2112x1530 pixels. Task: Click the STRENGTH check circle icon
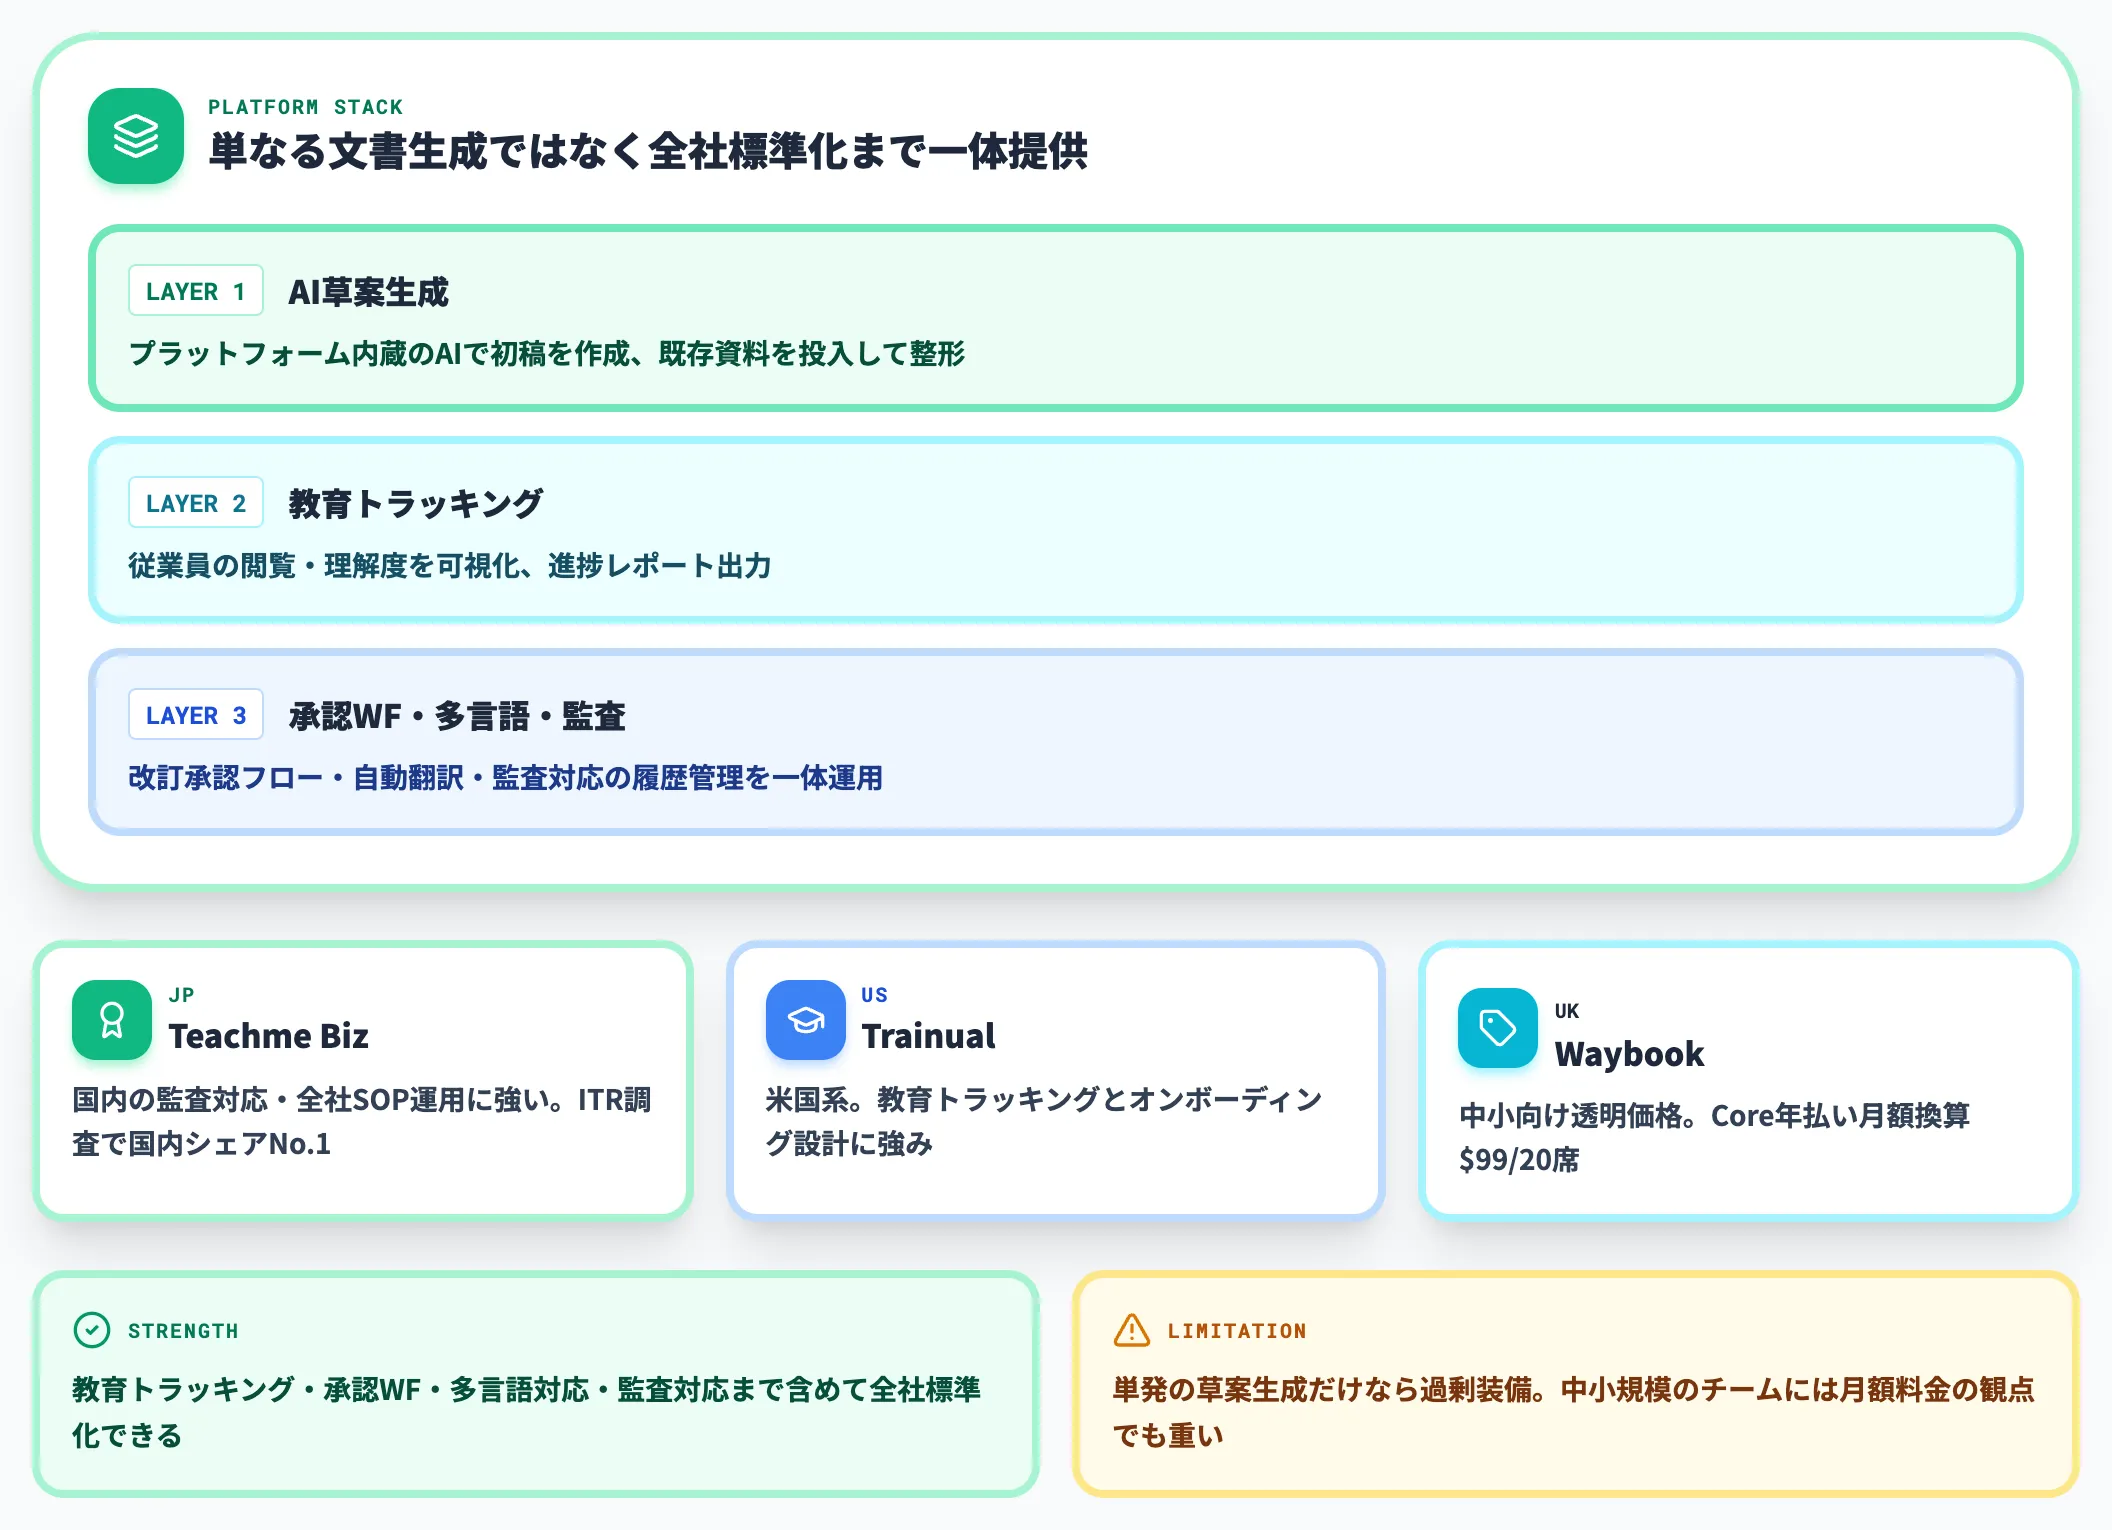coord(92,1330)
